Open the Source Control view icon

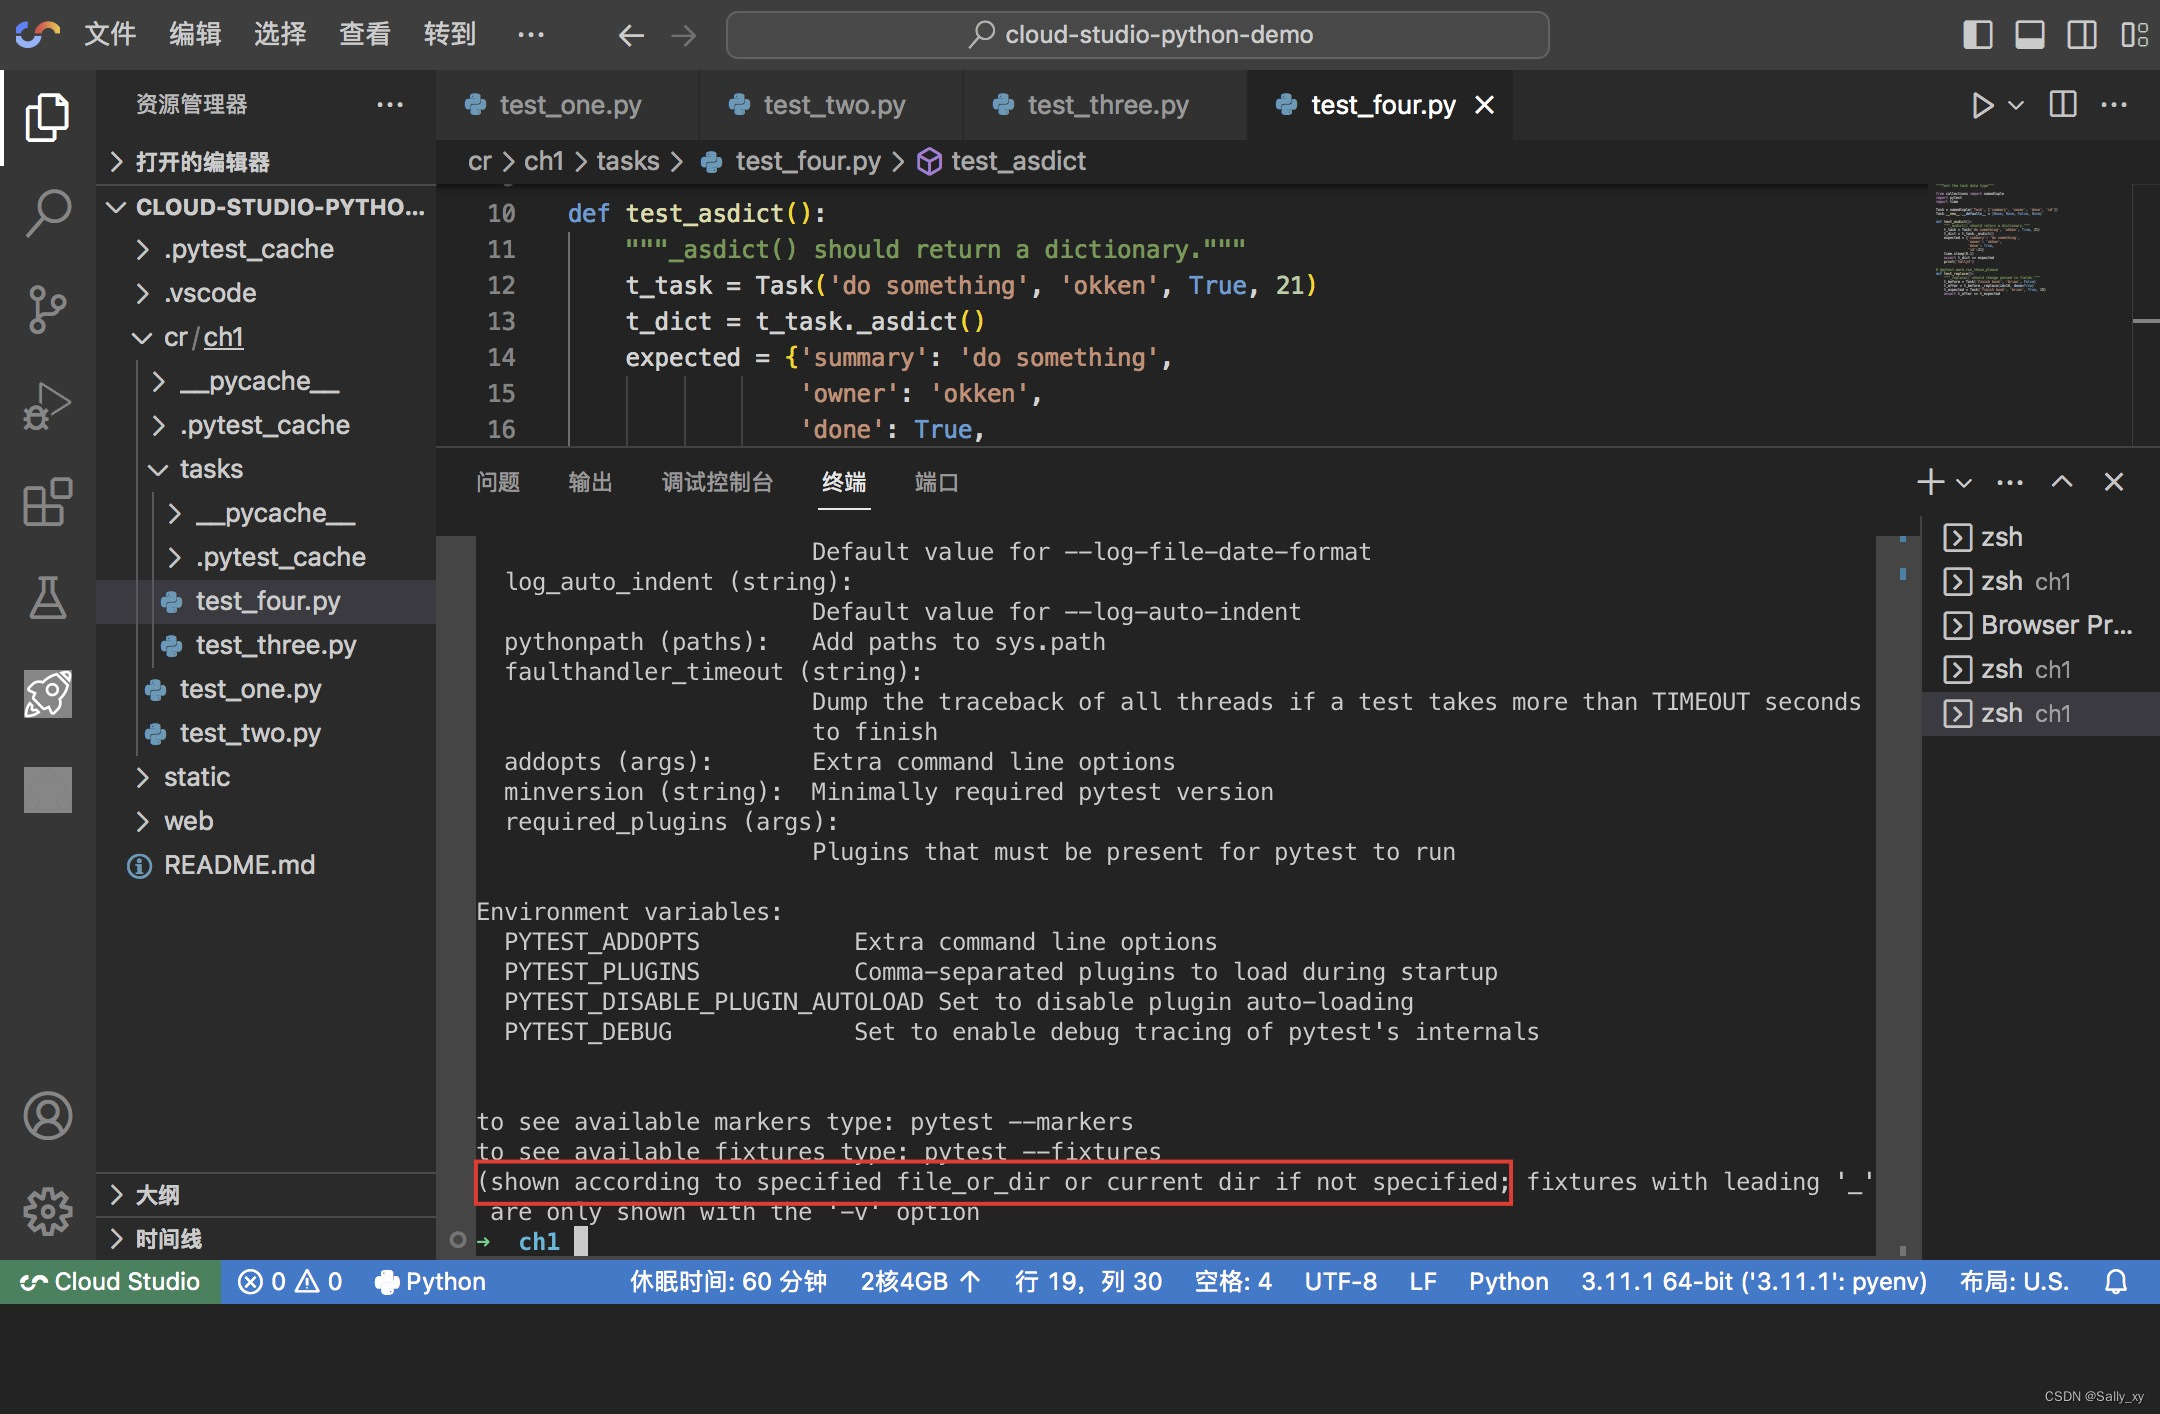[47, 309]
